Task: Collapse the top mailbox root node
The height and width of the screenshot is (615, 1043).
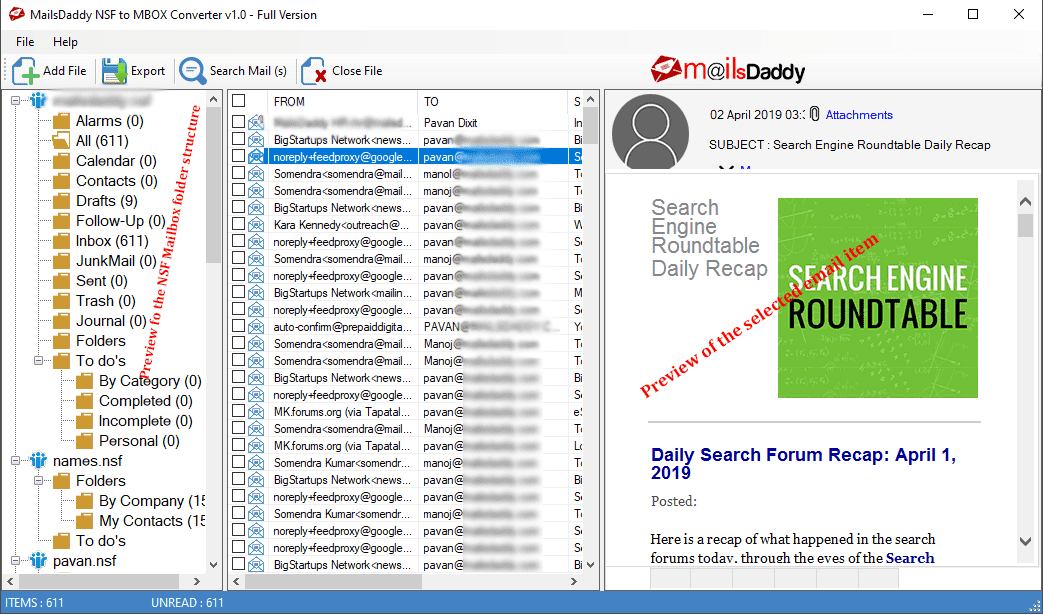Action: point(15,100)
